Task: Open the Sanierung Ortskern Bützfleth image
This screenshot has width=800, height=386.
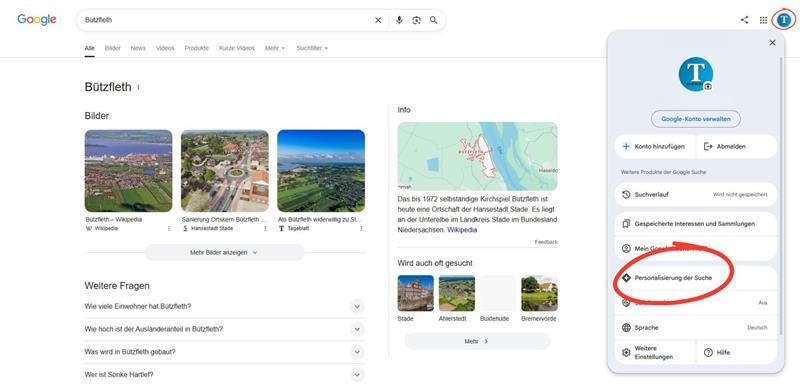Action: pos(224,171)
